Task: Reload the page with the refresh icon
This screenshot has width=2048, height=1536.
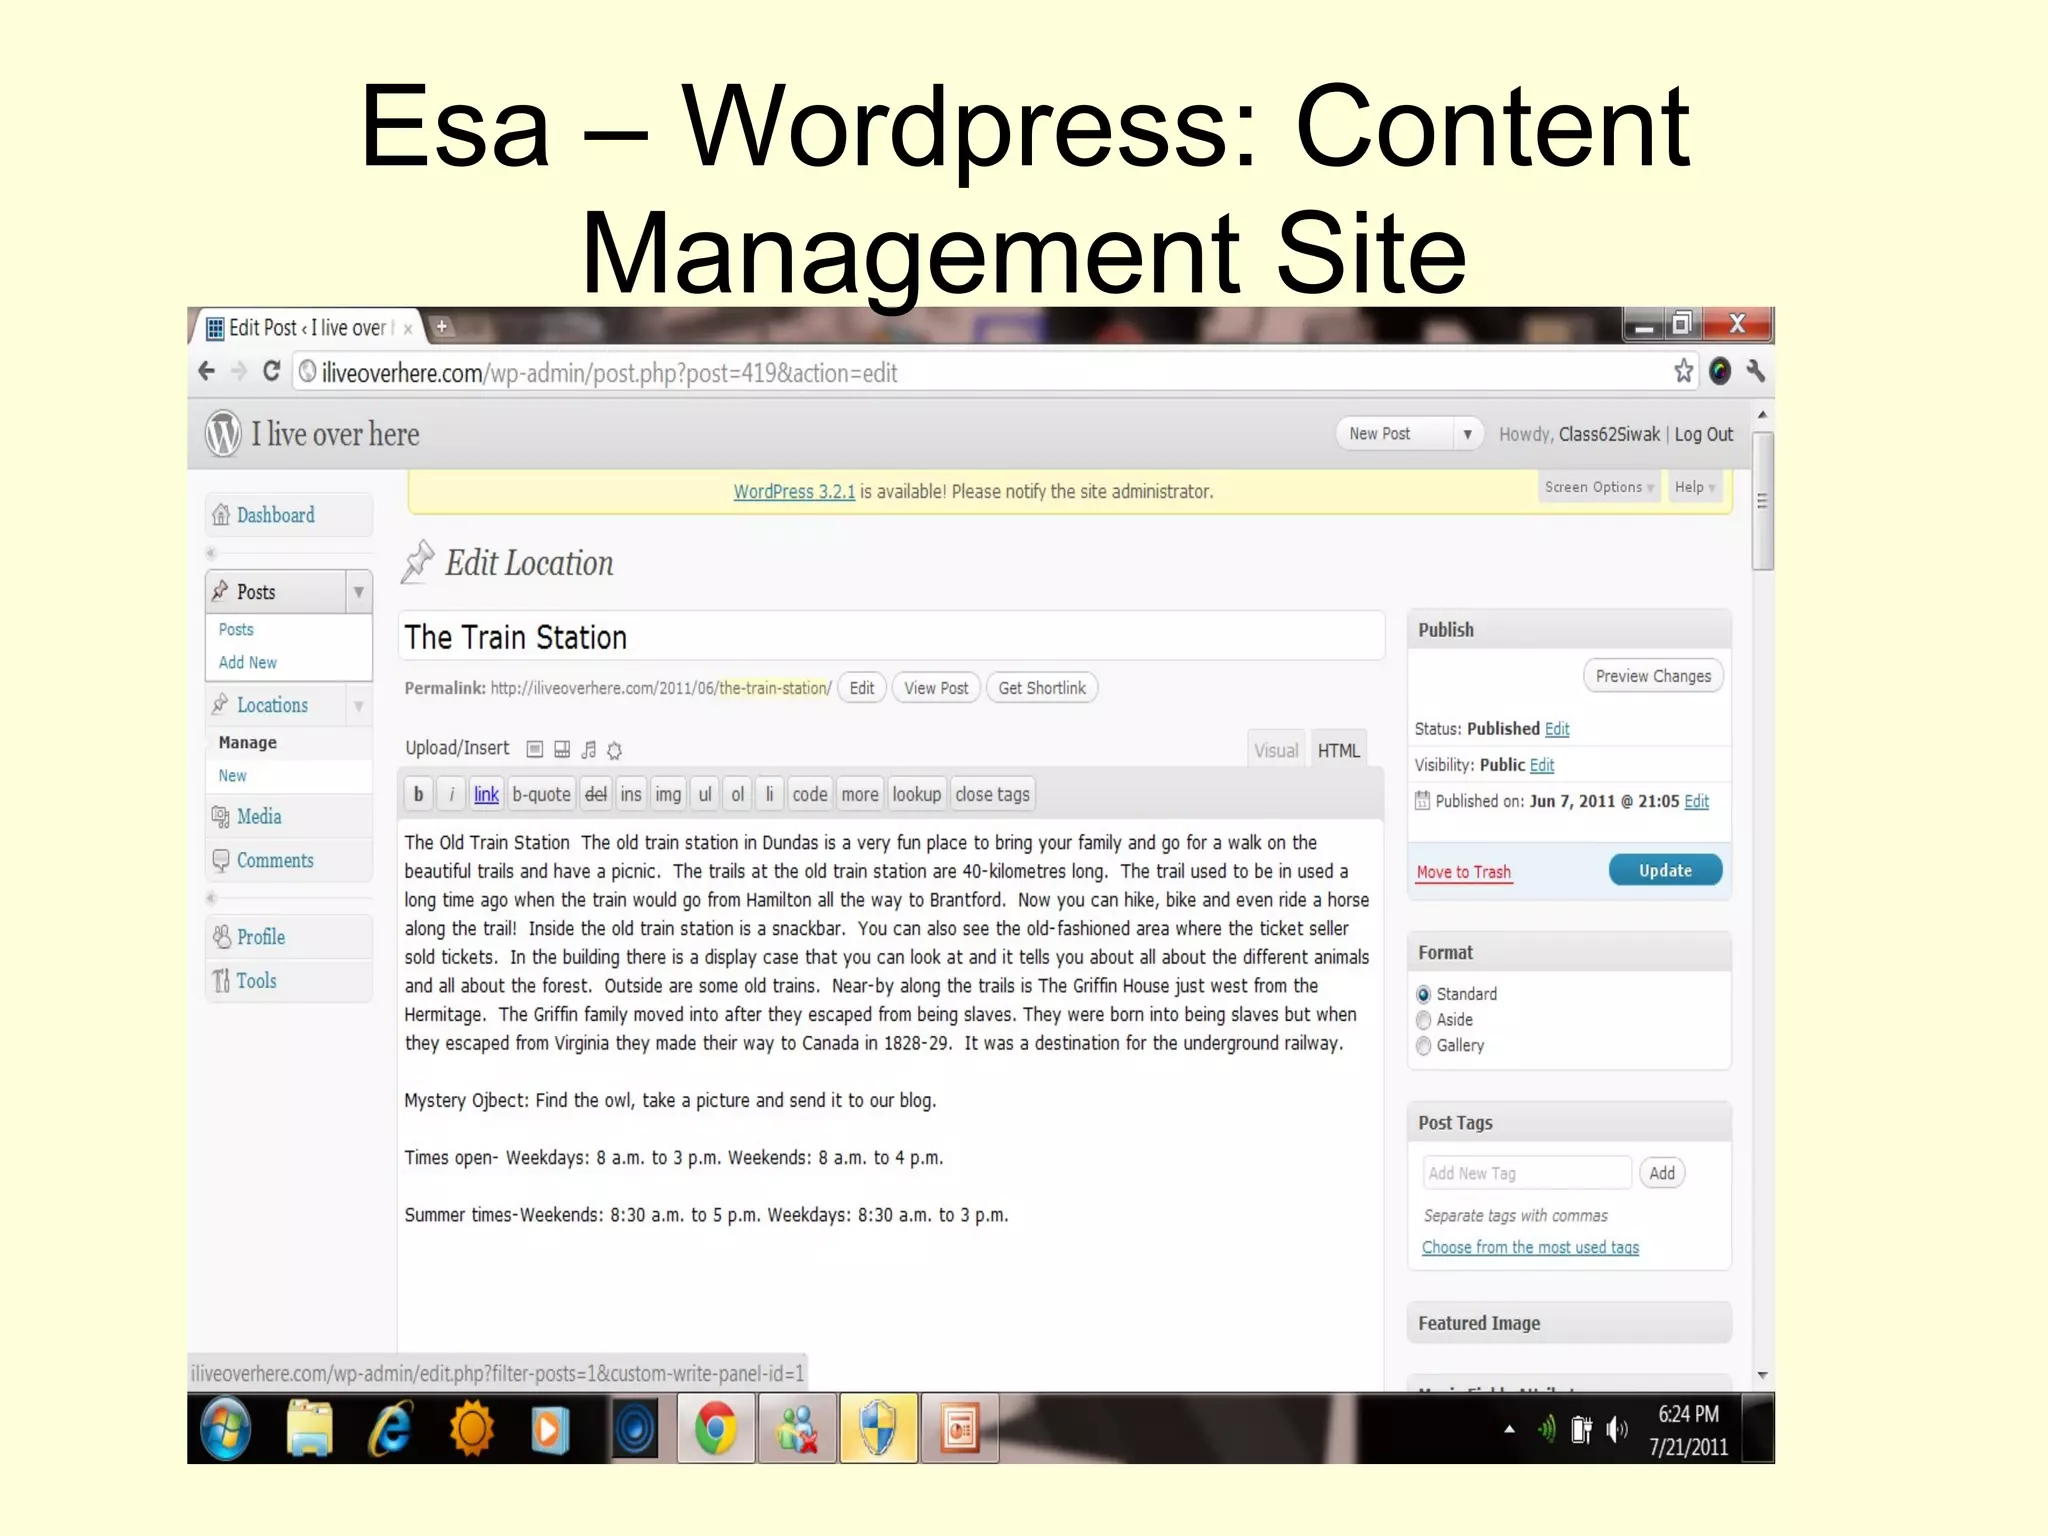Action: pos(271,372)
